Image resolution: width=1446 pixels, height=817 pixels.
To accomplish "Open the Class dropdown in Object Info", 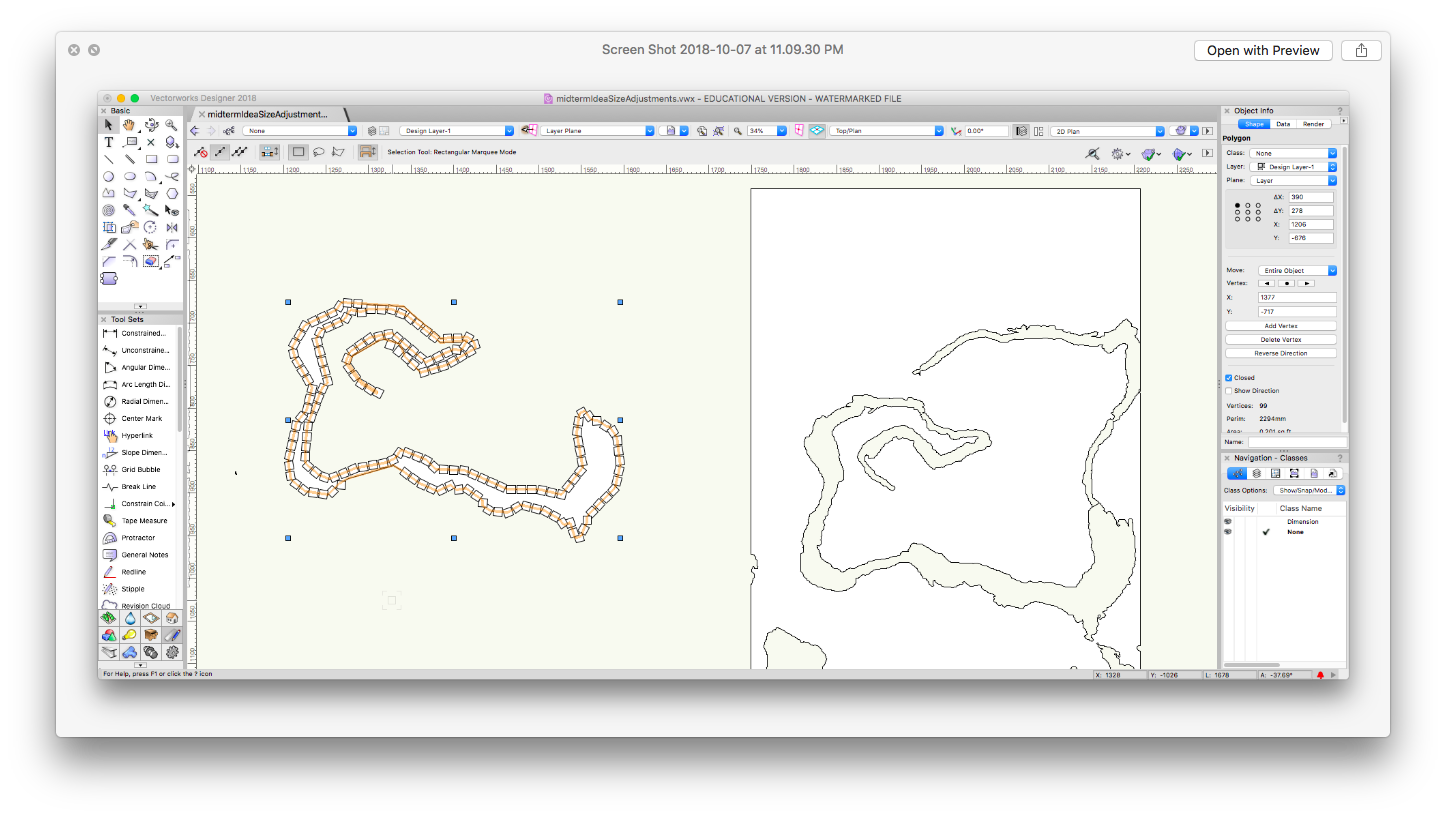I will 1293,153.
